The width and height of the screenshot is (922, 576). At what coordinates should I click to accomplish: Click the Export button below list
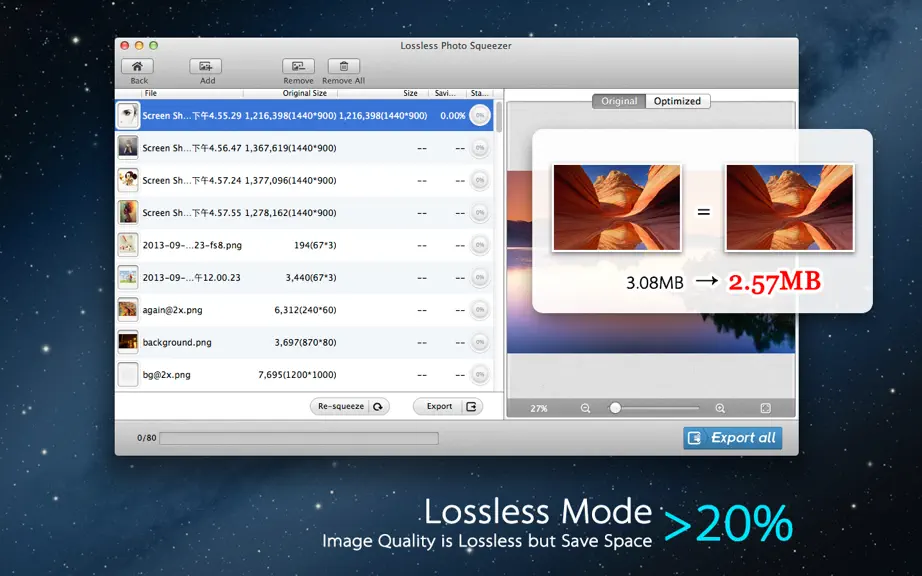pyautogui.click(x=448, y=406)
